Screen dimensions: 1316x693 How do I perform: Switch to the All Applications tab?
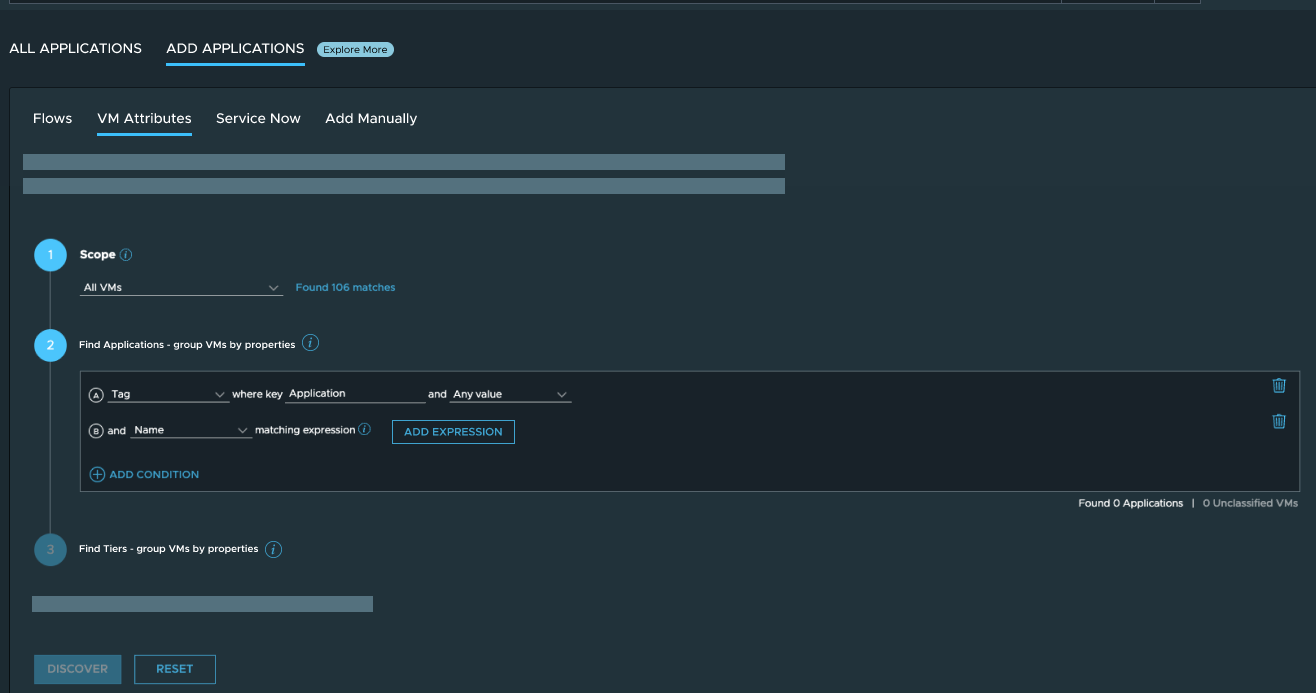76,48
